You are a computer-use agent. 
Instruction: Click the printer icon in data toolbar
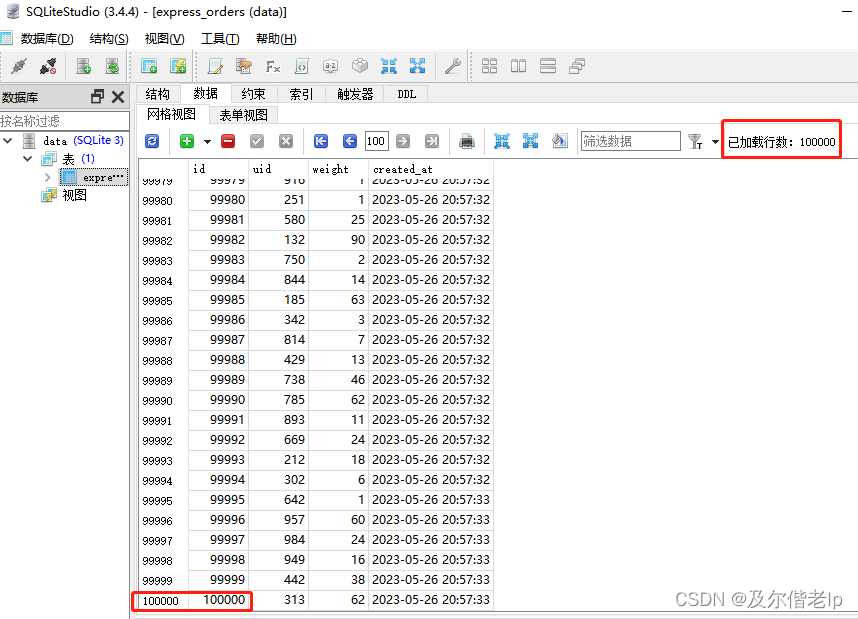click(x=467, y=141)
